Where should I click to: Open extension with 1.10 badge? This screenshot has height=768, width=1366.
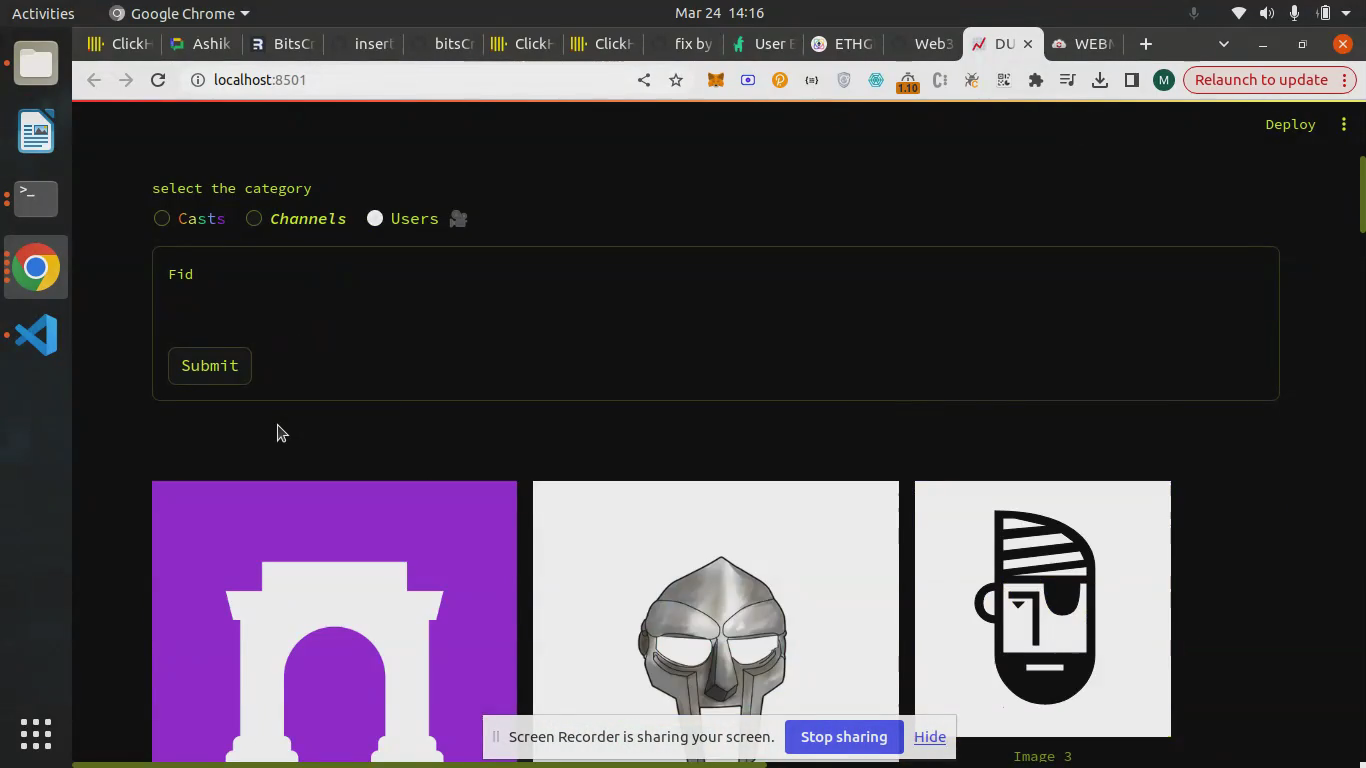pos(908,82)
